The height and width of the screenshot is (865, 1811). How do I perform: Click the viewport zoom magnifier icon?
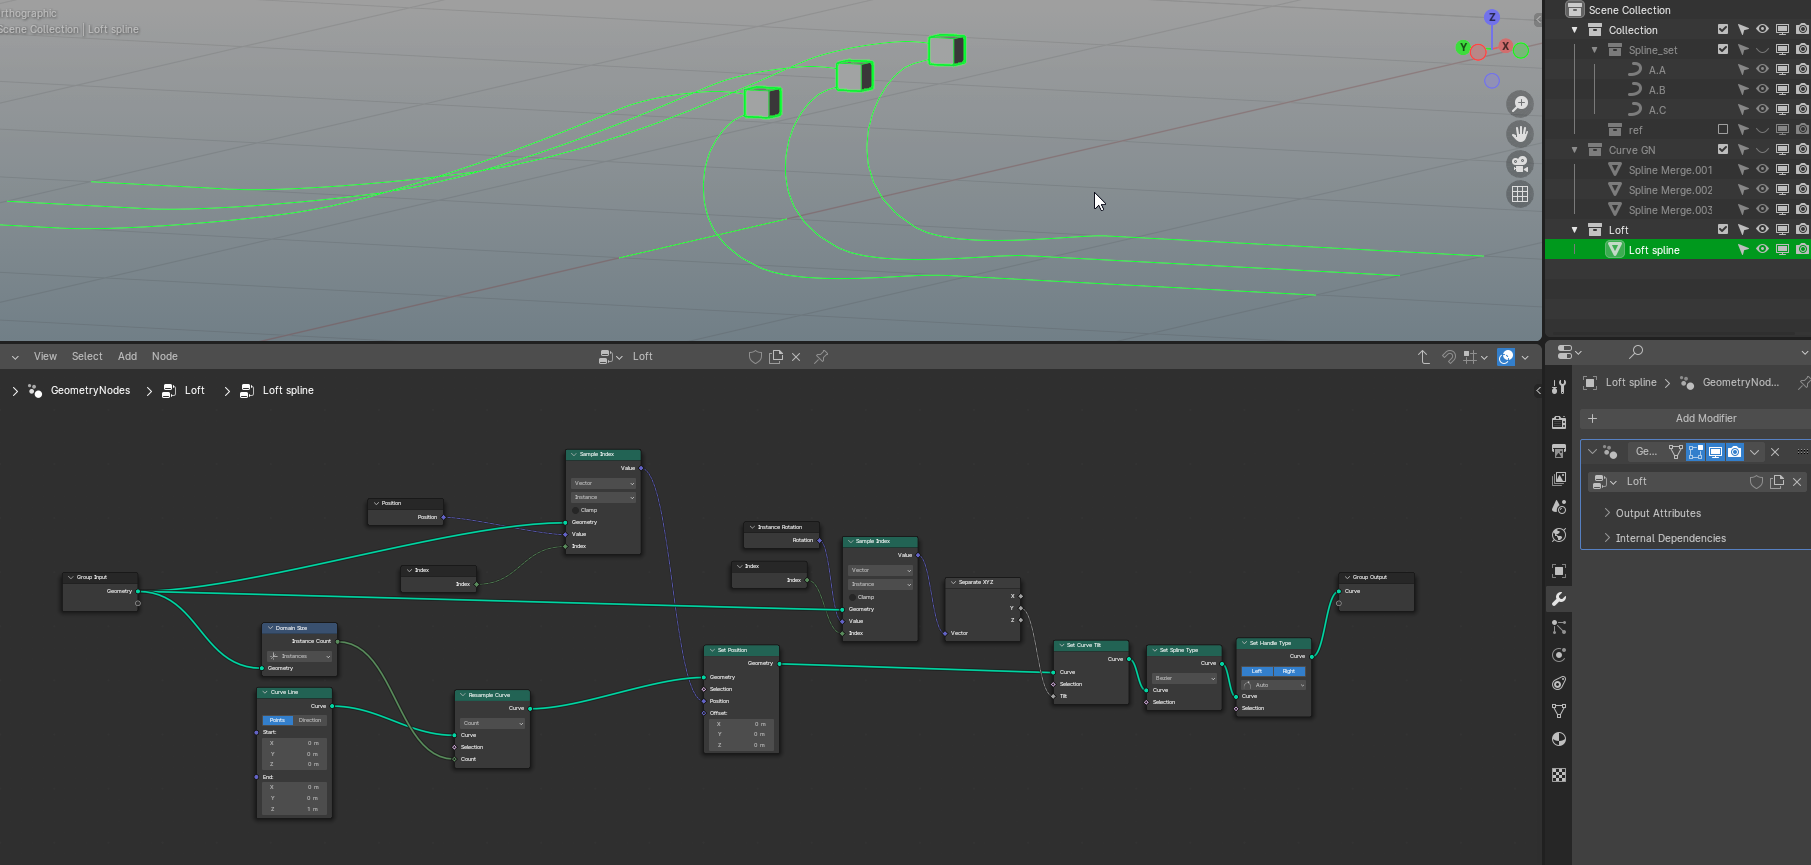[x=1520, y=104]
